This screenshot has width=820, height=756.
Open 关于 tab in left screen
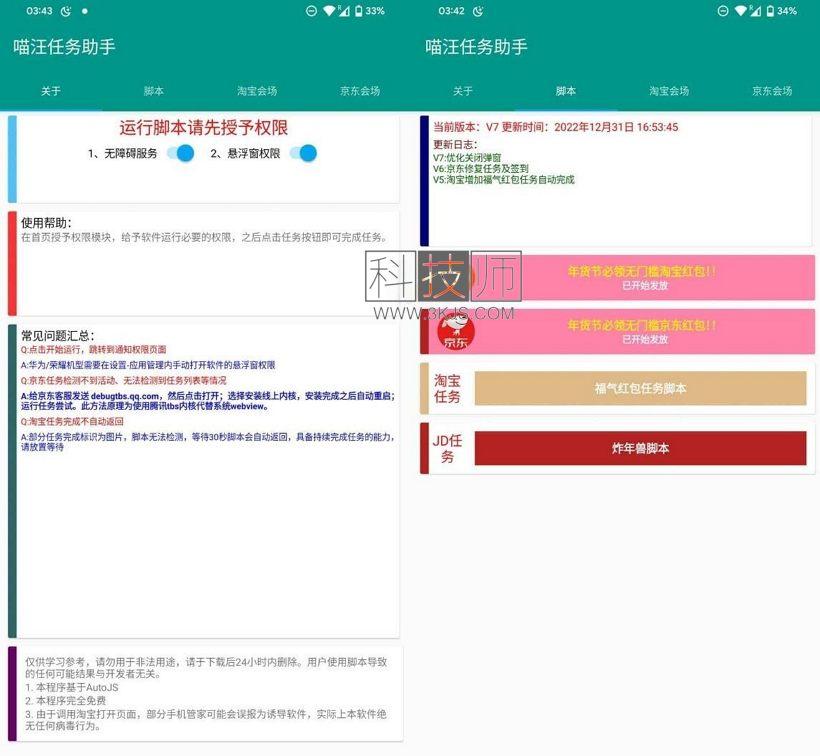pyautogui.click(x=51, y=91)
